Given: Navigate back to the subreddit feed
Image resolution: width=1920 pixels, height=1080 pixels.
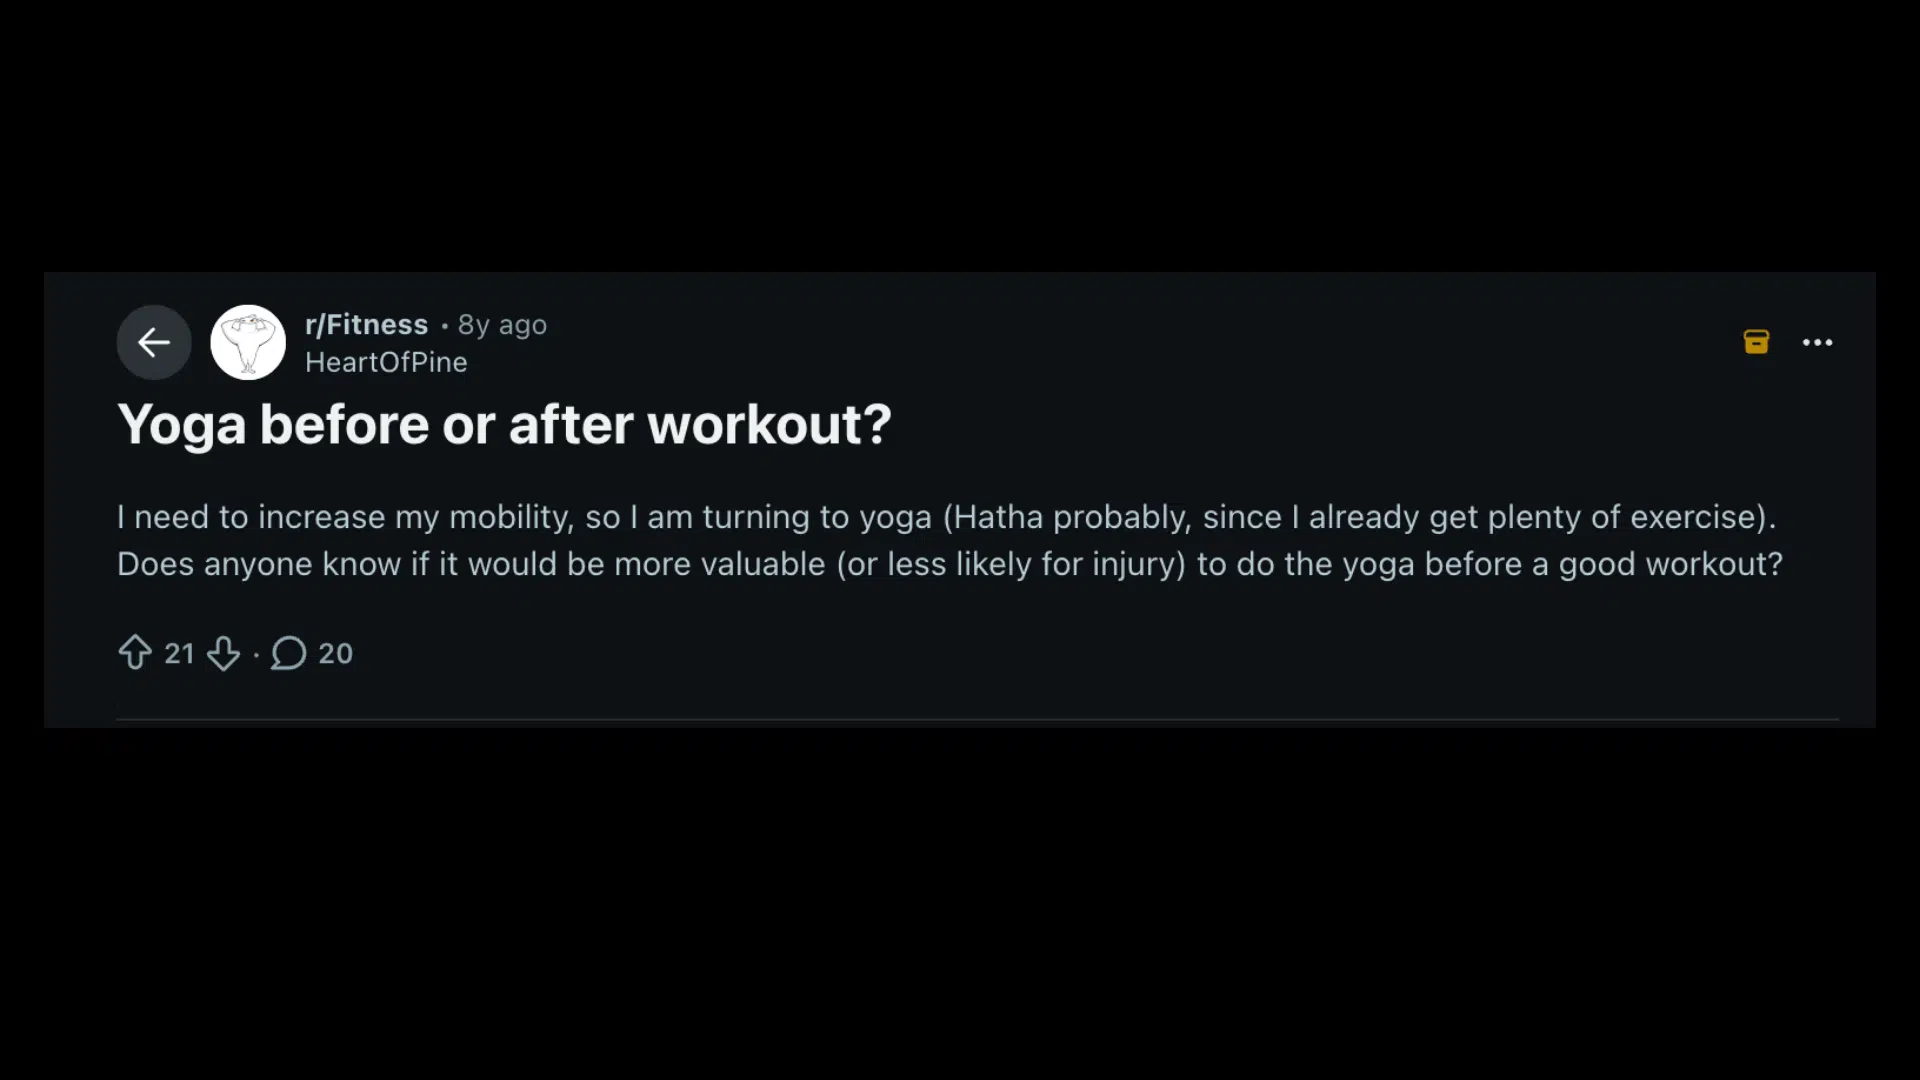Looking at the screenshot, I should coord(153,342).
